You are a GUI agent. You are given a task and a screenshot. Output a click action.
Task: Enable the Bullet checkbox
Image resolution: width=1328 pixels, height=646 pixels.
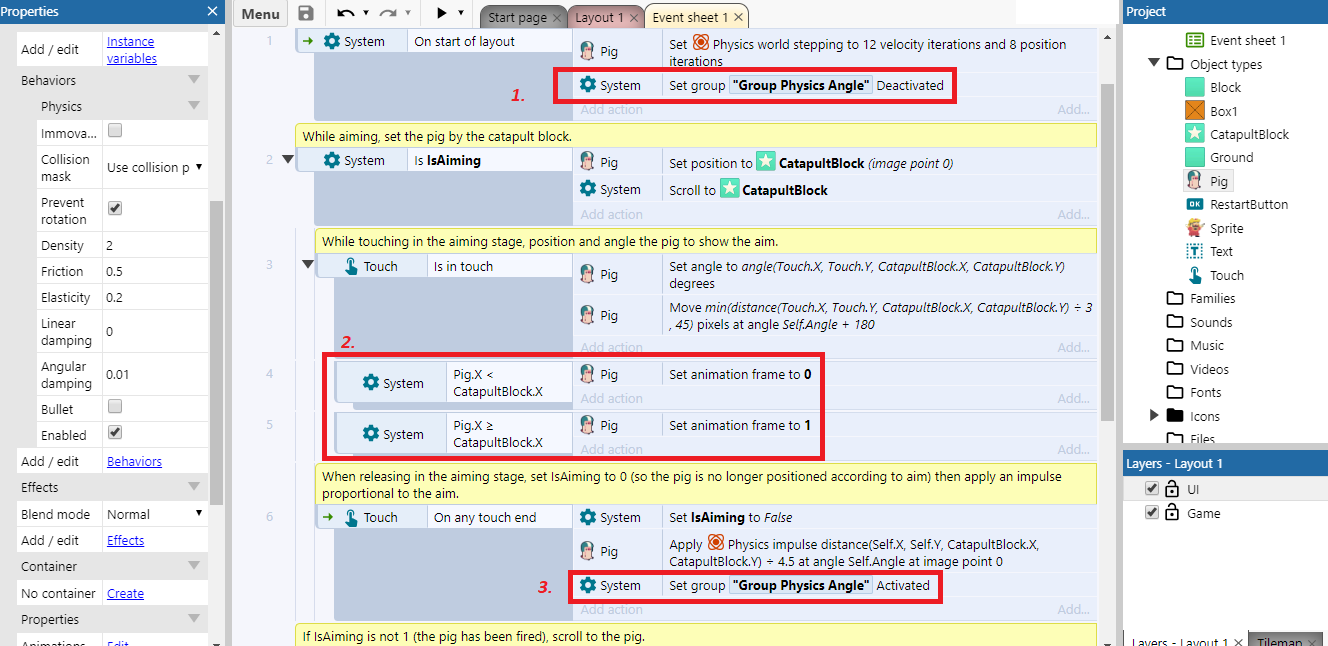point(115,407)
